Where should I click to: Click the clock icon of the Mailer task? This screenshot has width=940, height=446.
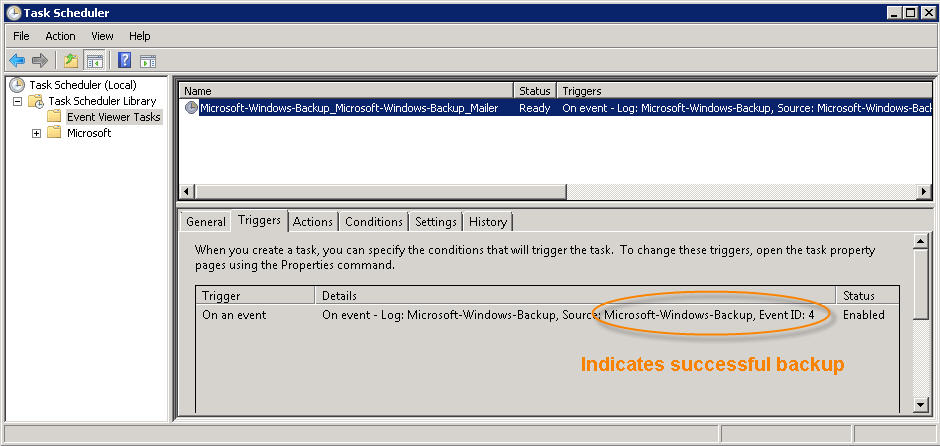coord(191,108)
